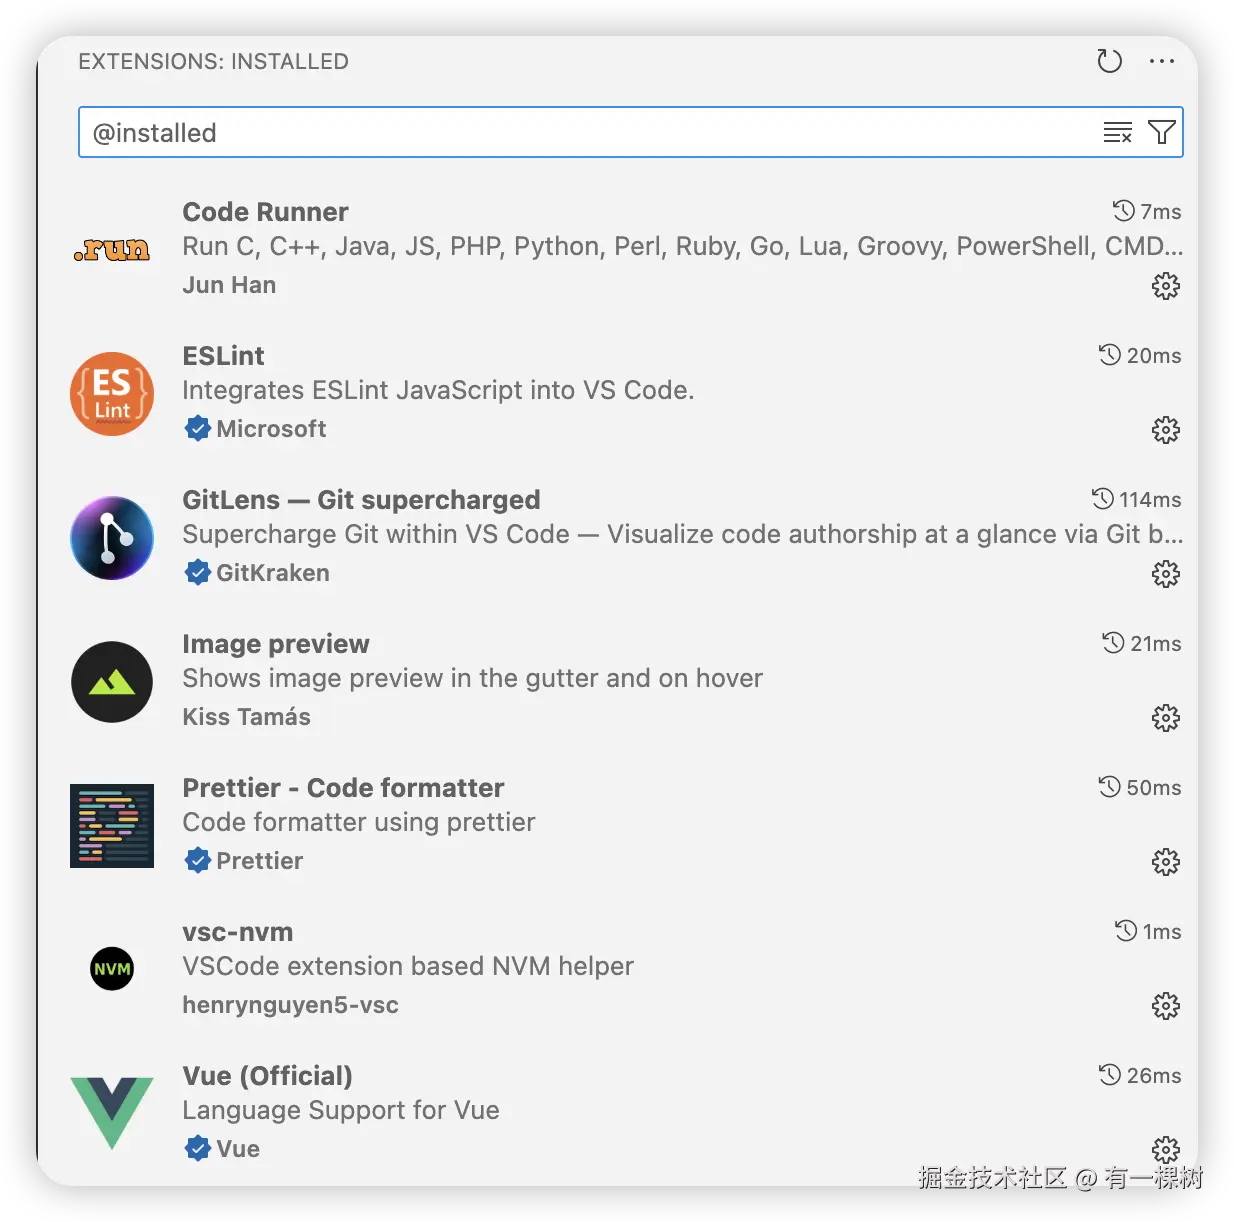Click 'Language Support for Vue' description
Screen dimensions: 1234x1222
click(341, 1110)
